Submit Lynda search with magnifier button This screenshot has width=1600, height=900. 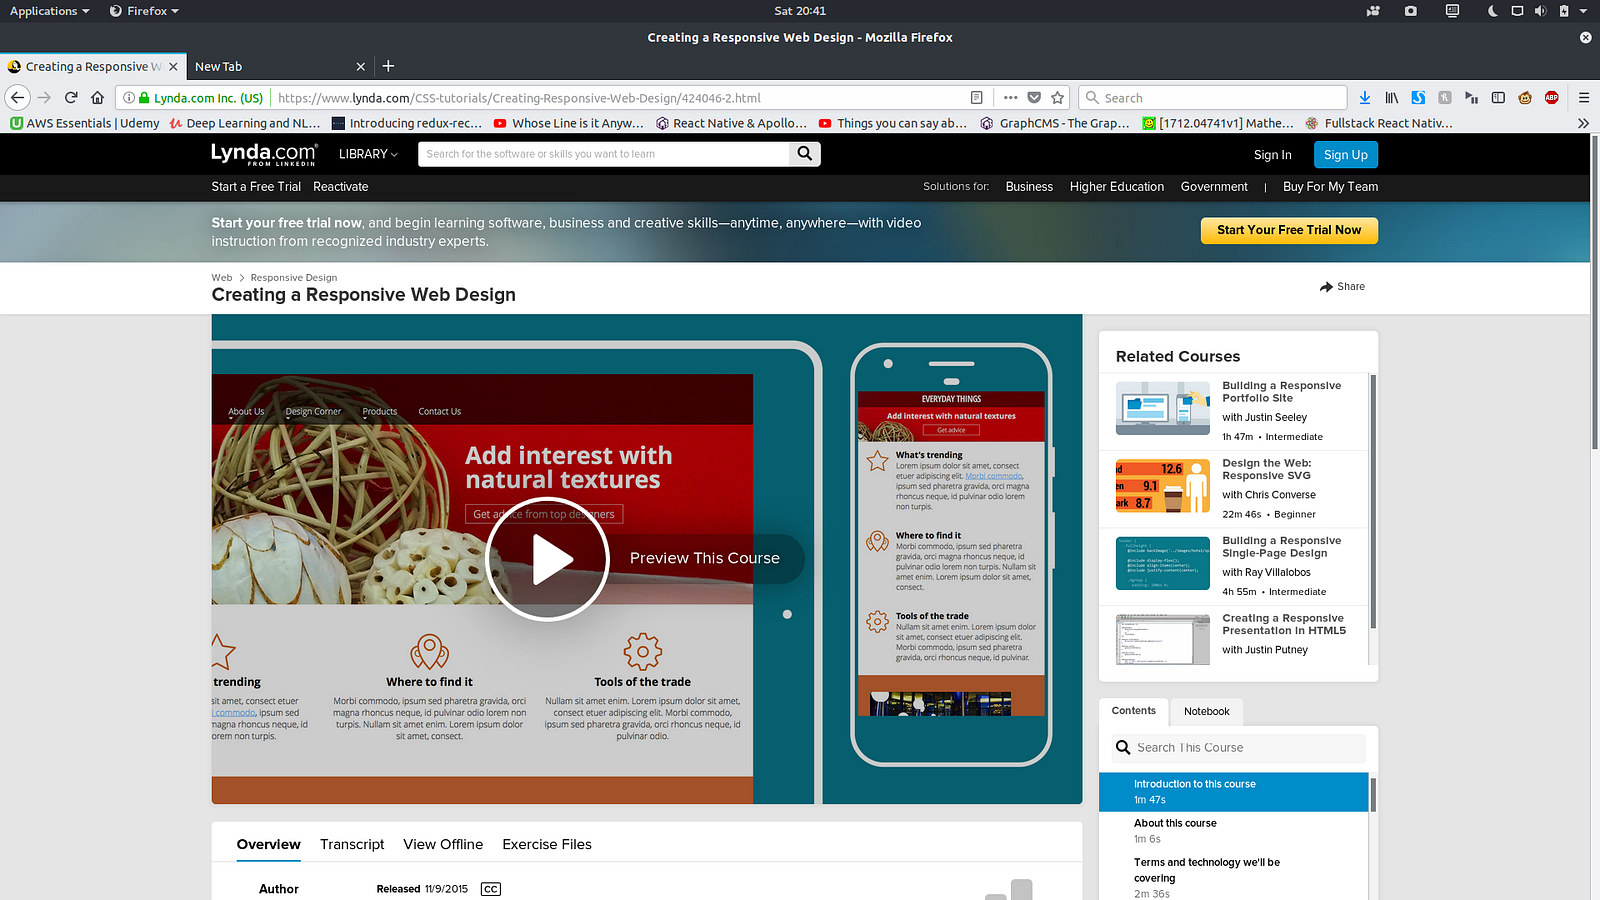point(805,154)
